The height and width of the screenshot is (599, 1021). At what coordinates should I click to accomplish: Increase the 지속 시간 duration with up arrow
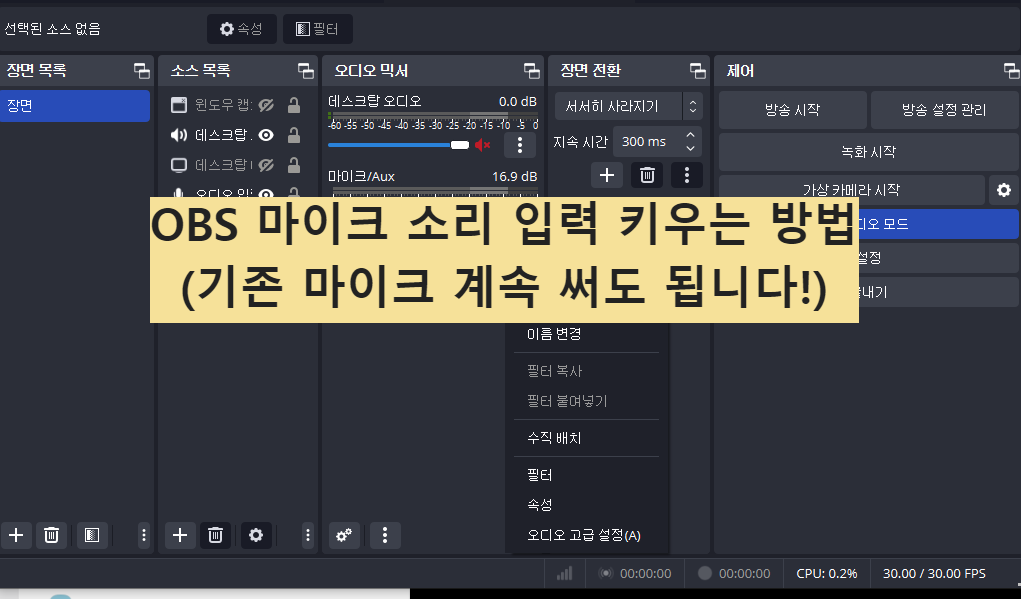coord(690,134)
